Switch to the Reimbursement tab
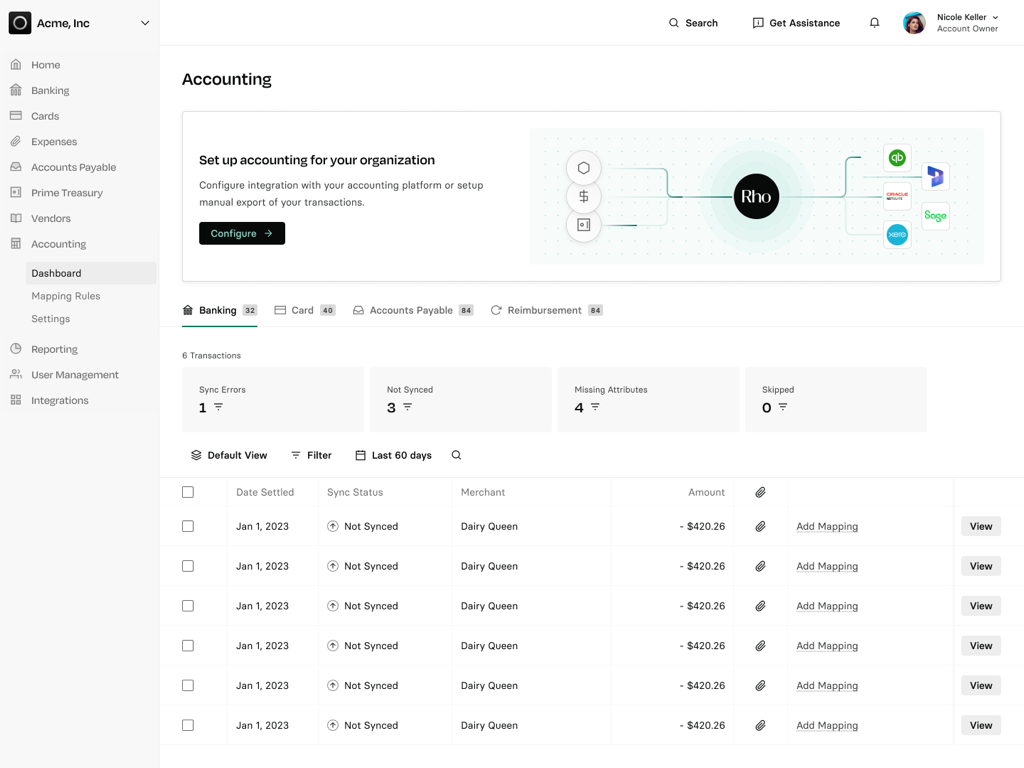 (547, 310)
